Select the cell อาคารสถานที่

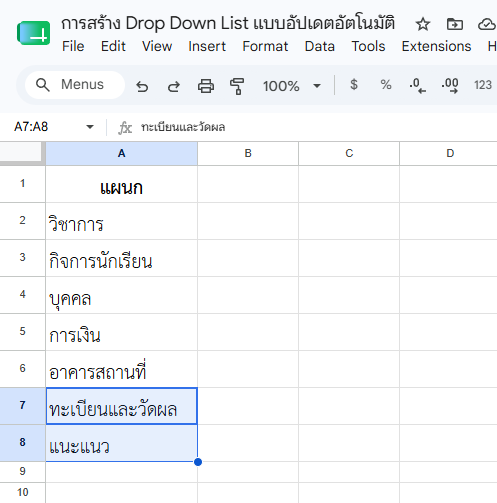tap(122, 369)
